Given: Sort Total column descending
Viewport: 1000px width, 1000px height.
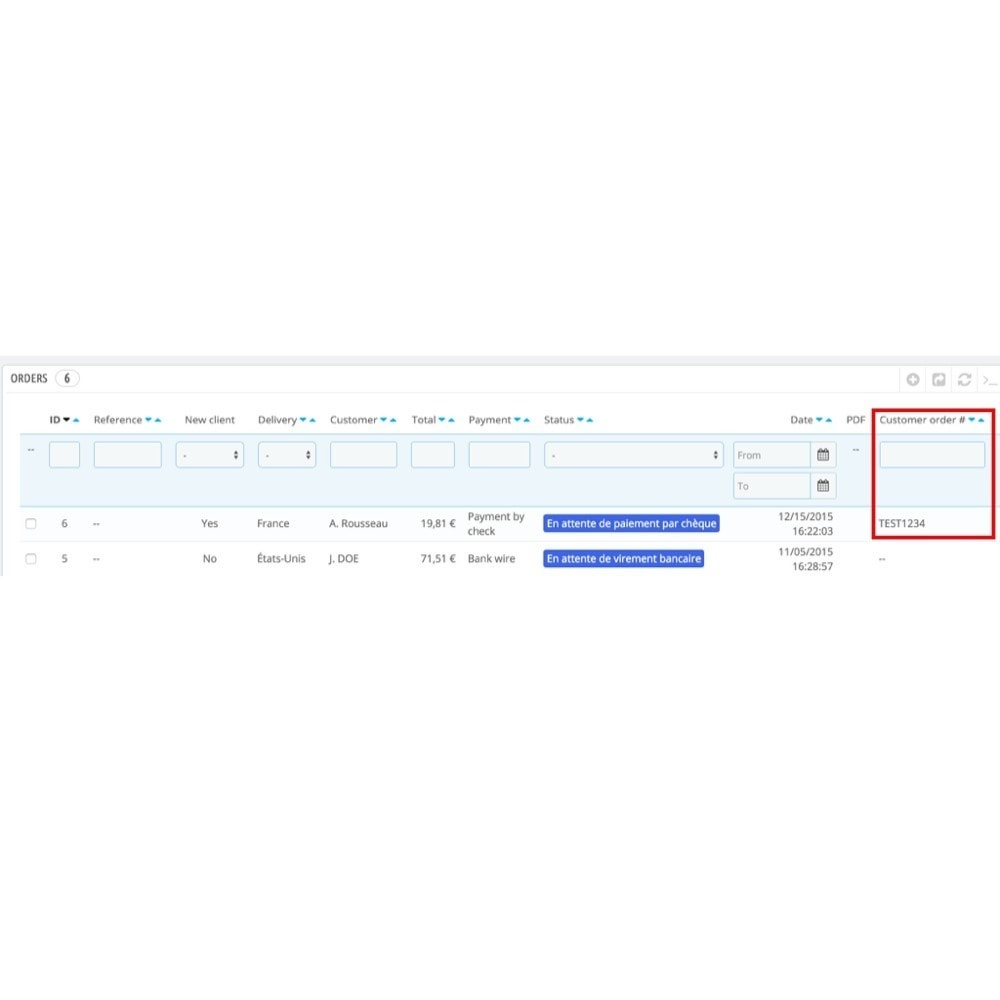Looking at the screenshot, I should (x=441, y=420).
